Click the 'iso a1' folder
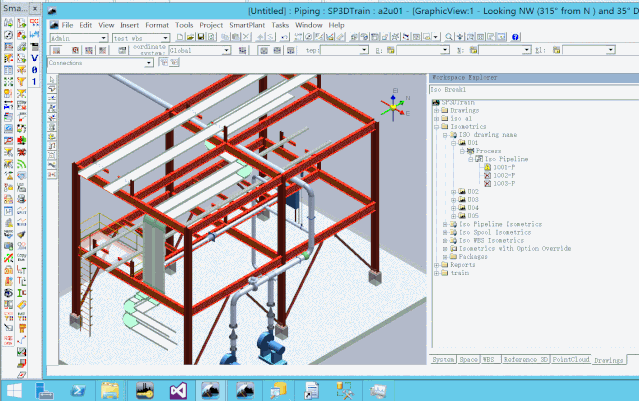Image resolution: width=639 pixels, height=401 pixels. pyautogui.click(x=461, y=119)
